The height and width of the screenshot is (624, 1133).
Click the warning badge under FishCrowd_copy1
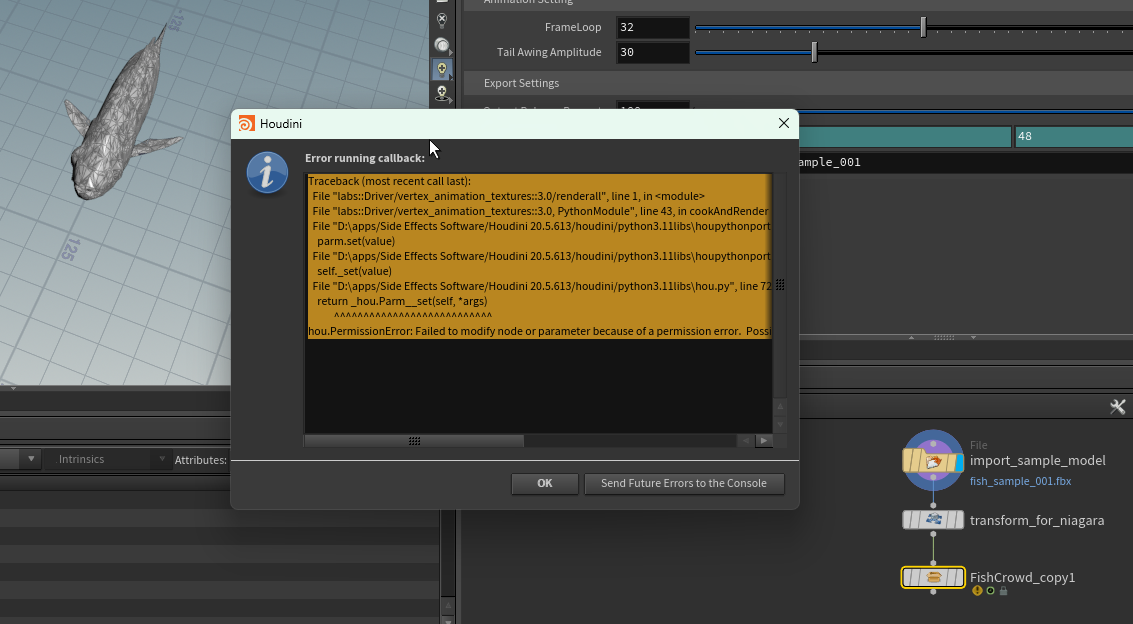pos(978,591)
